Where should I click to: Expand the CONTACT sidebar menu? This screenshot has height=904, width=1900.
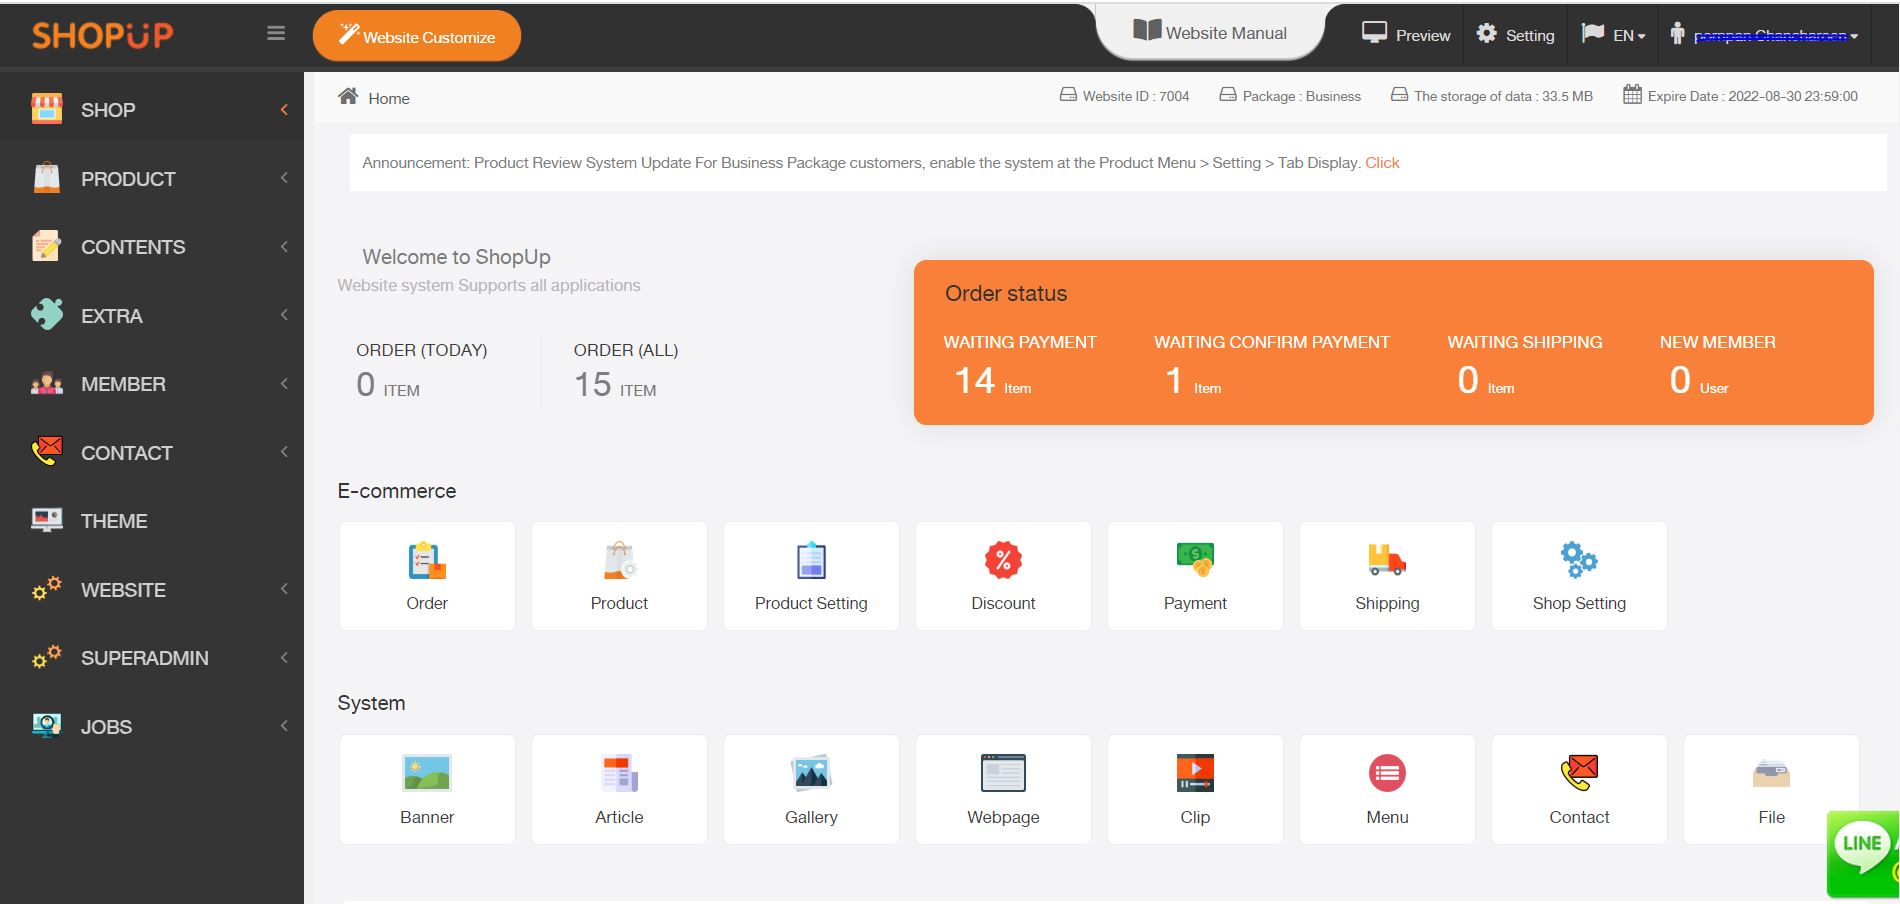(x=152, y=453)
